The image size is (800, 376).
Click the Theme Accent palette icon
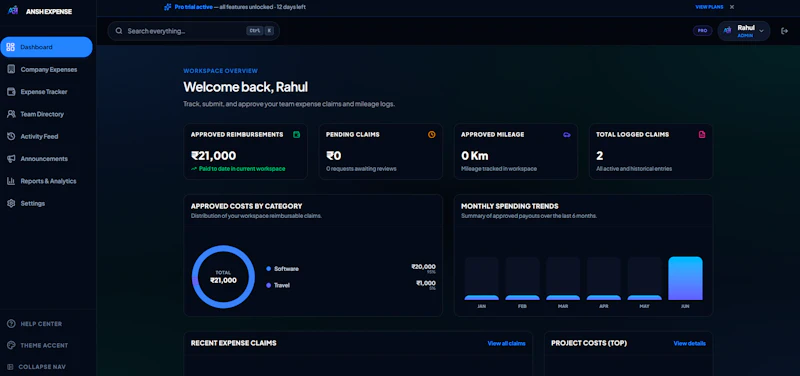point(11,345)
